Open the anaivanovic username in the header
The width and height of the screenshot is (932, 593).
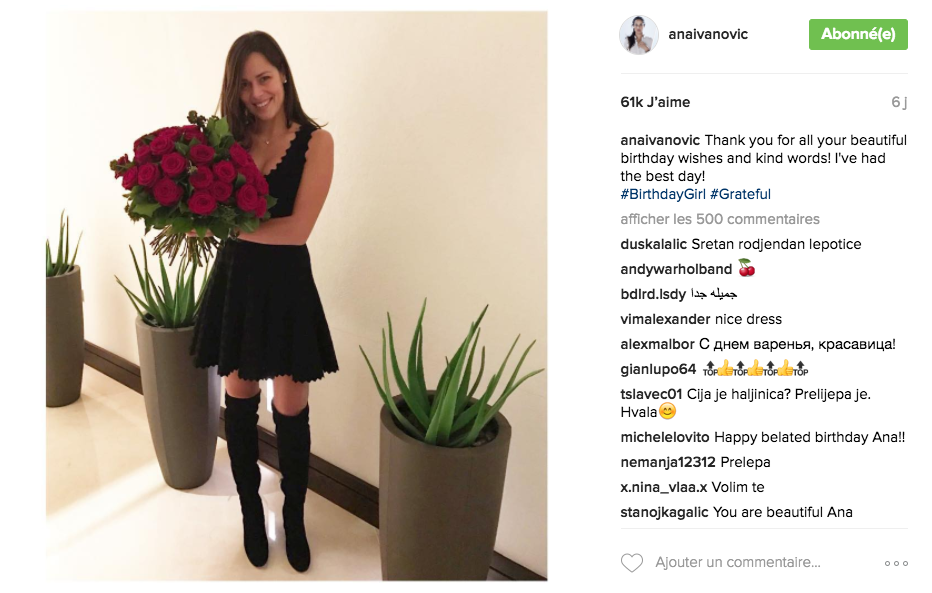(708, 34)
